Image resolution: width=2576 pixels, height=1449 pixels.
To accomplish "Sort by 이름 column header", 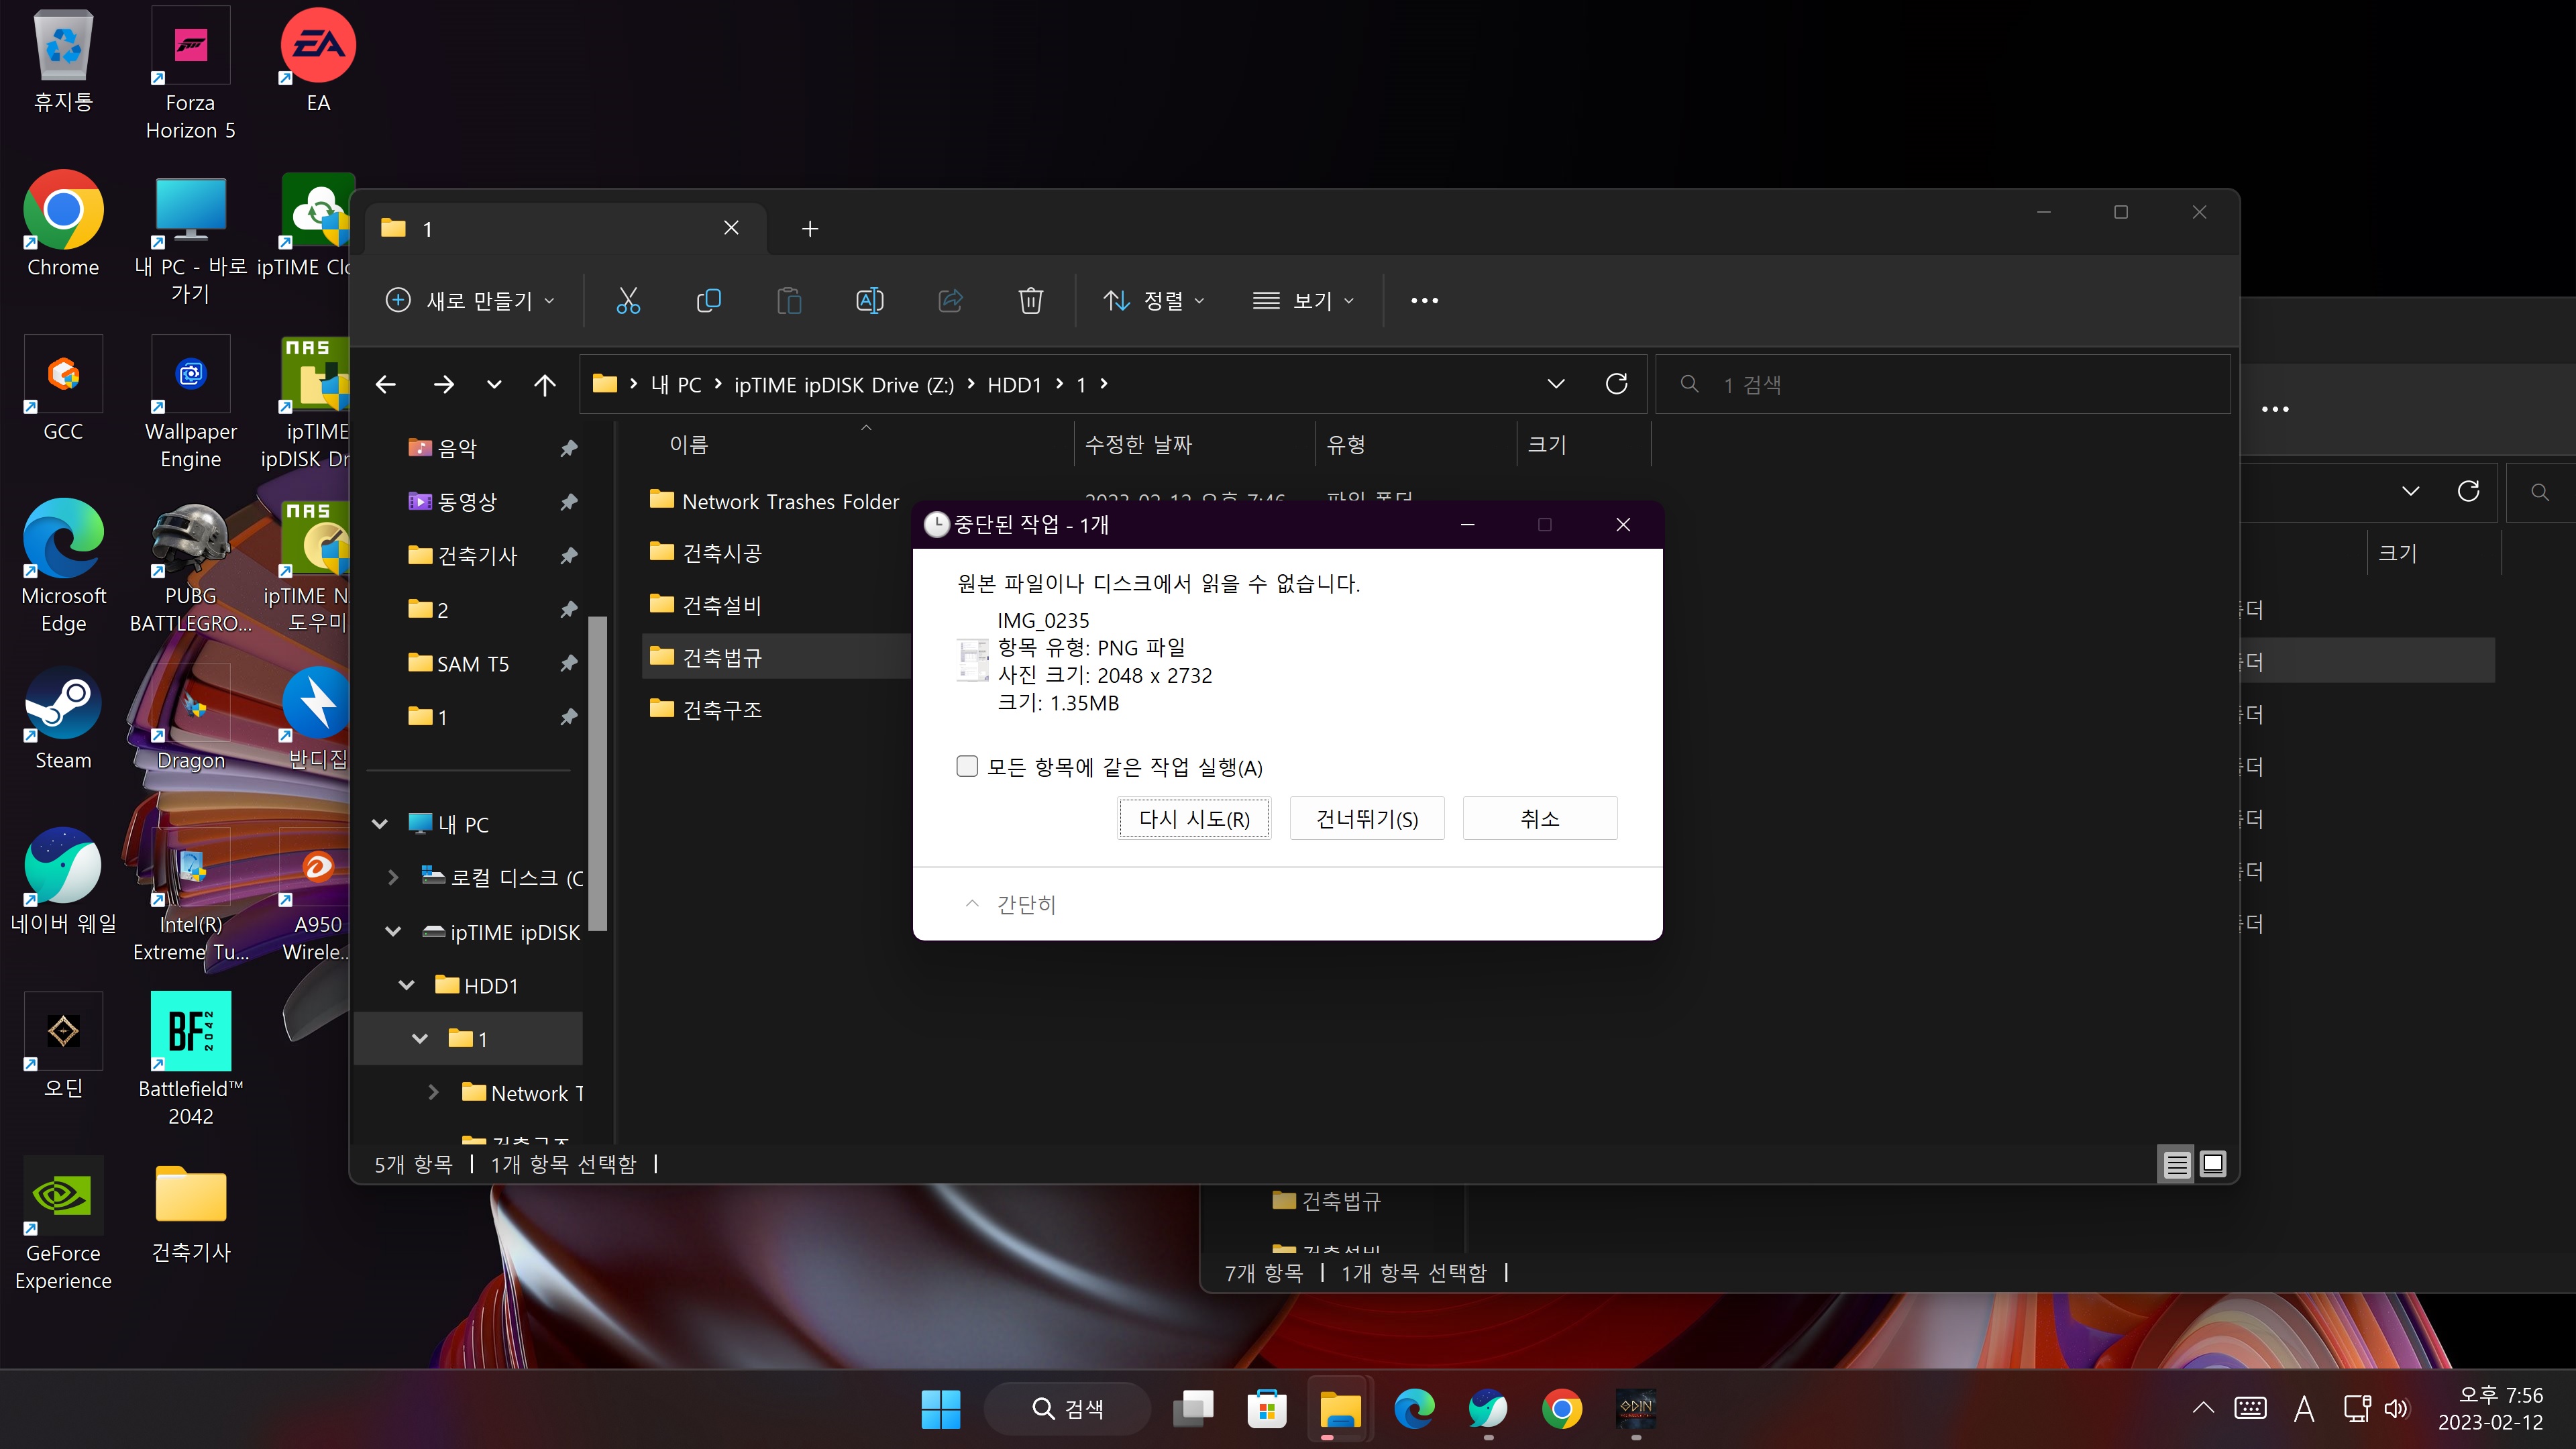I will 688,445.
